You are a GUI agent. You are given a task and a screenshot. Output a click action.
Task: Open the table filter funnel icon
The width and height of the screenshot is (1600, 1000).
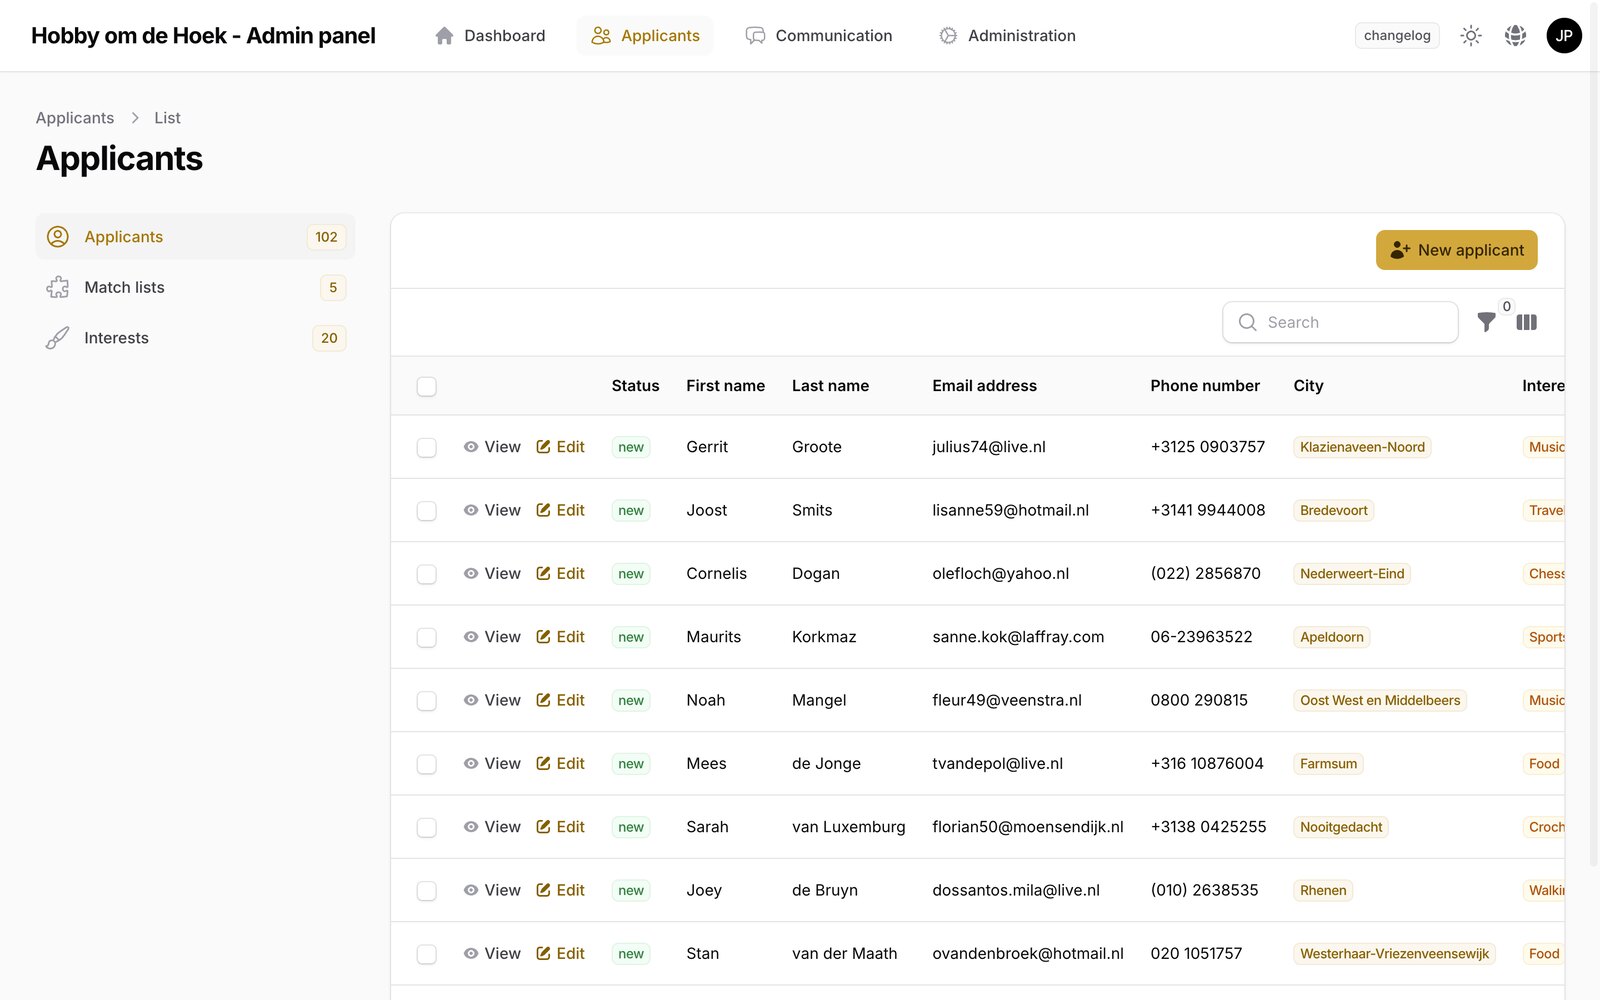coord(1487,322)
